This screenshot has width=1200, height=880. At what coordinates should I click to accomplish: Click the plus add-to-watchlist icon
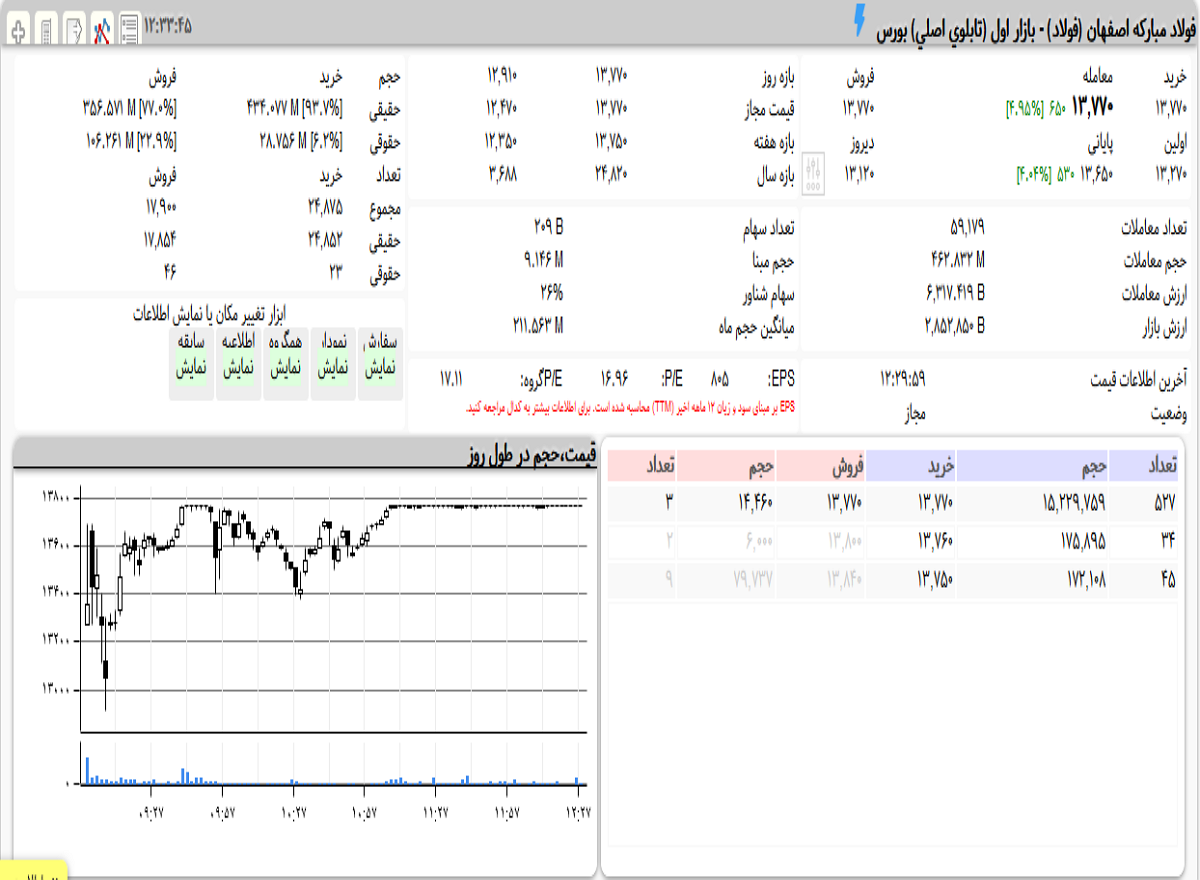tap(17, 30)
